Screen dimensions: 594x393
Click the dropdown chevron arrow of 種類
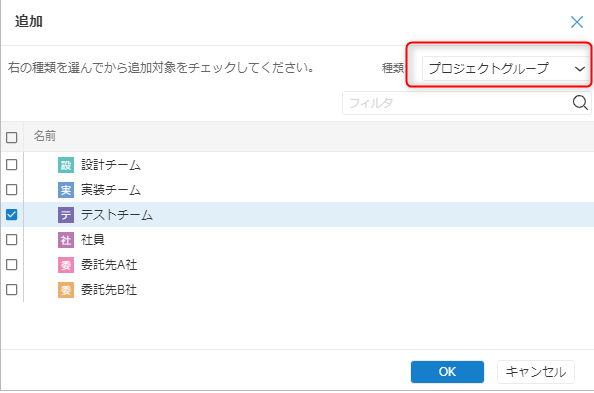tap(580, 69)
